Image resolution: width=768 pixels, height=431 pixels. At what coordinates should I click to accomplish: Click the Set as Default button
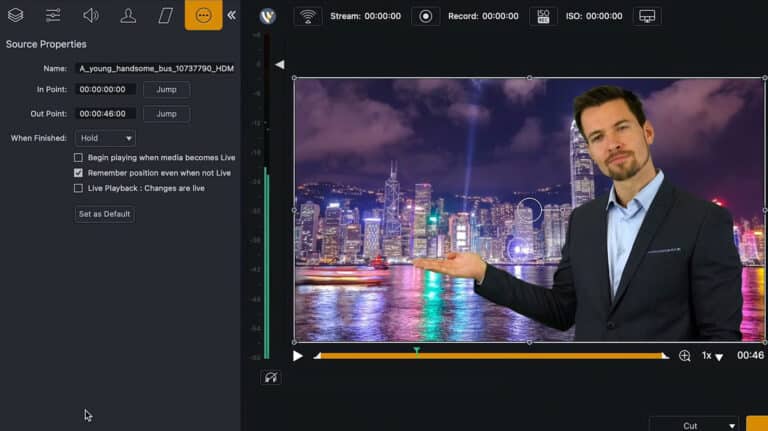point(105,214)
